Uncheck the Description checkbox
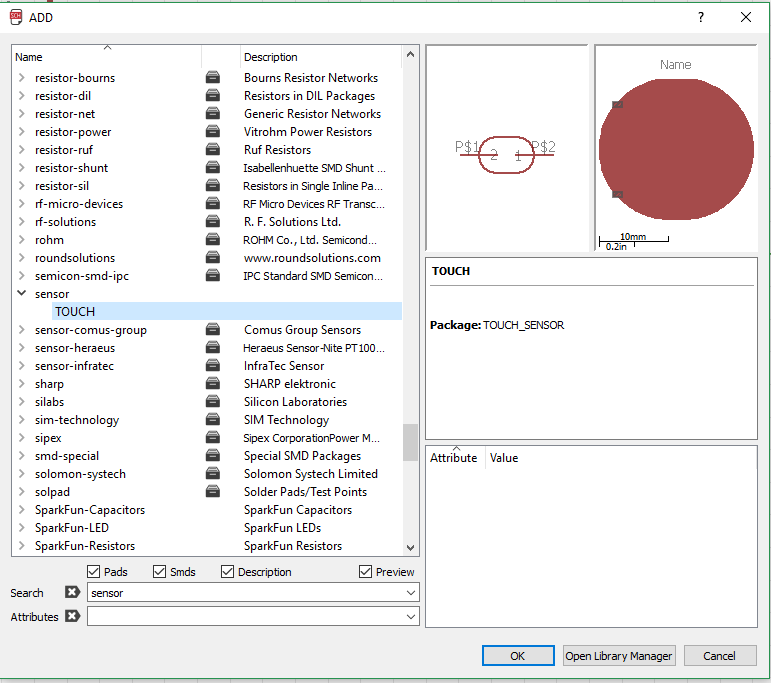The width and height of the screenshot is (771, 683). [227, 572]
